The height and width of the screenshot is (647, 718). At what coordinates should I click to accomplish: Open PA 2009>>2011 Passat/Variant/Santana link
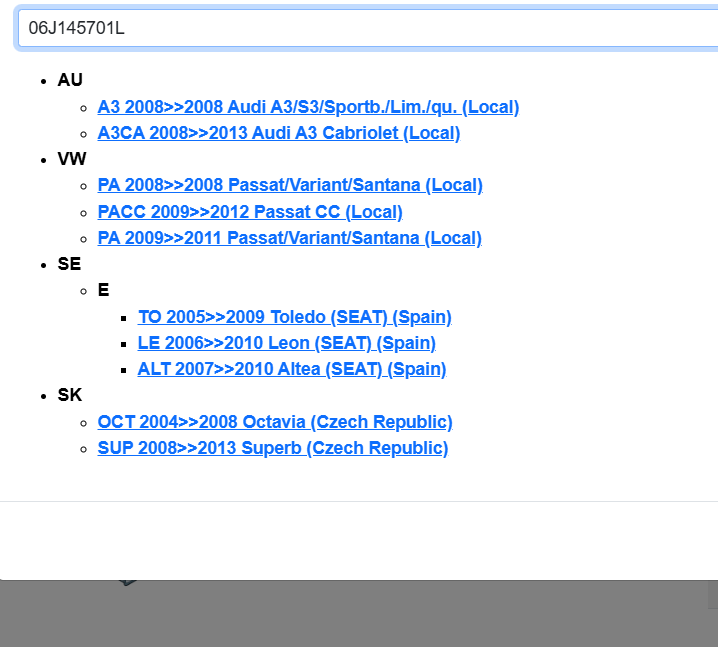click(289, 238)
